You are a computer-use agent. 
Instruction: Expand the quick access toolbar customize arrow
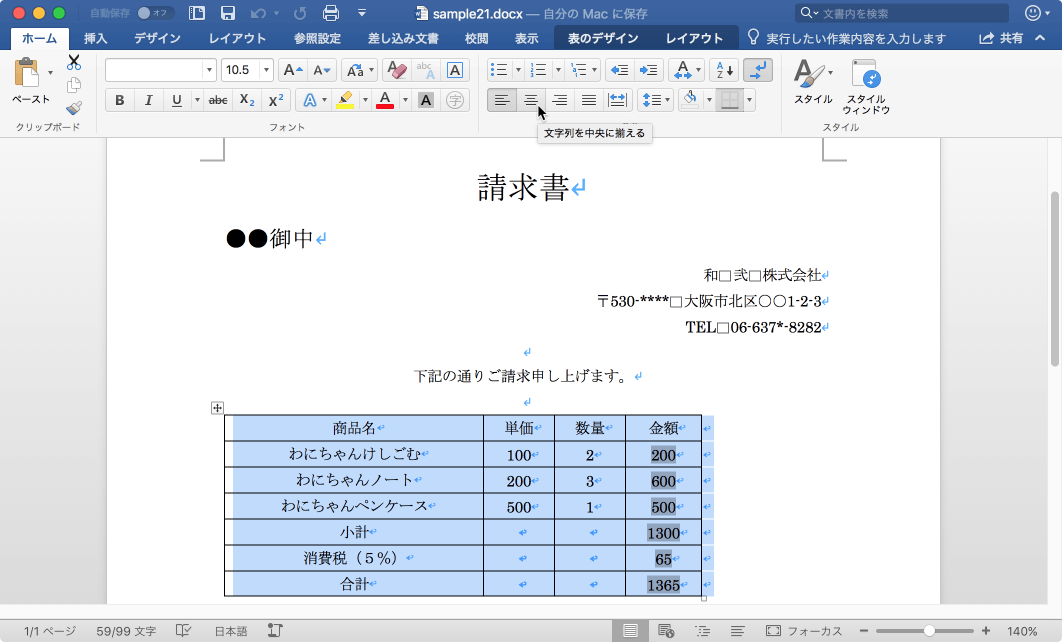[362, 13]
